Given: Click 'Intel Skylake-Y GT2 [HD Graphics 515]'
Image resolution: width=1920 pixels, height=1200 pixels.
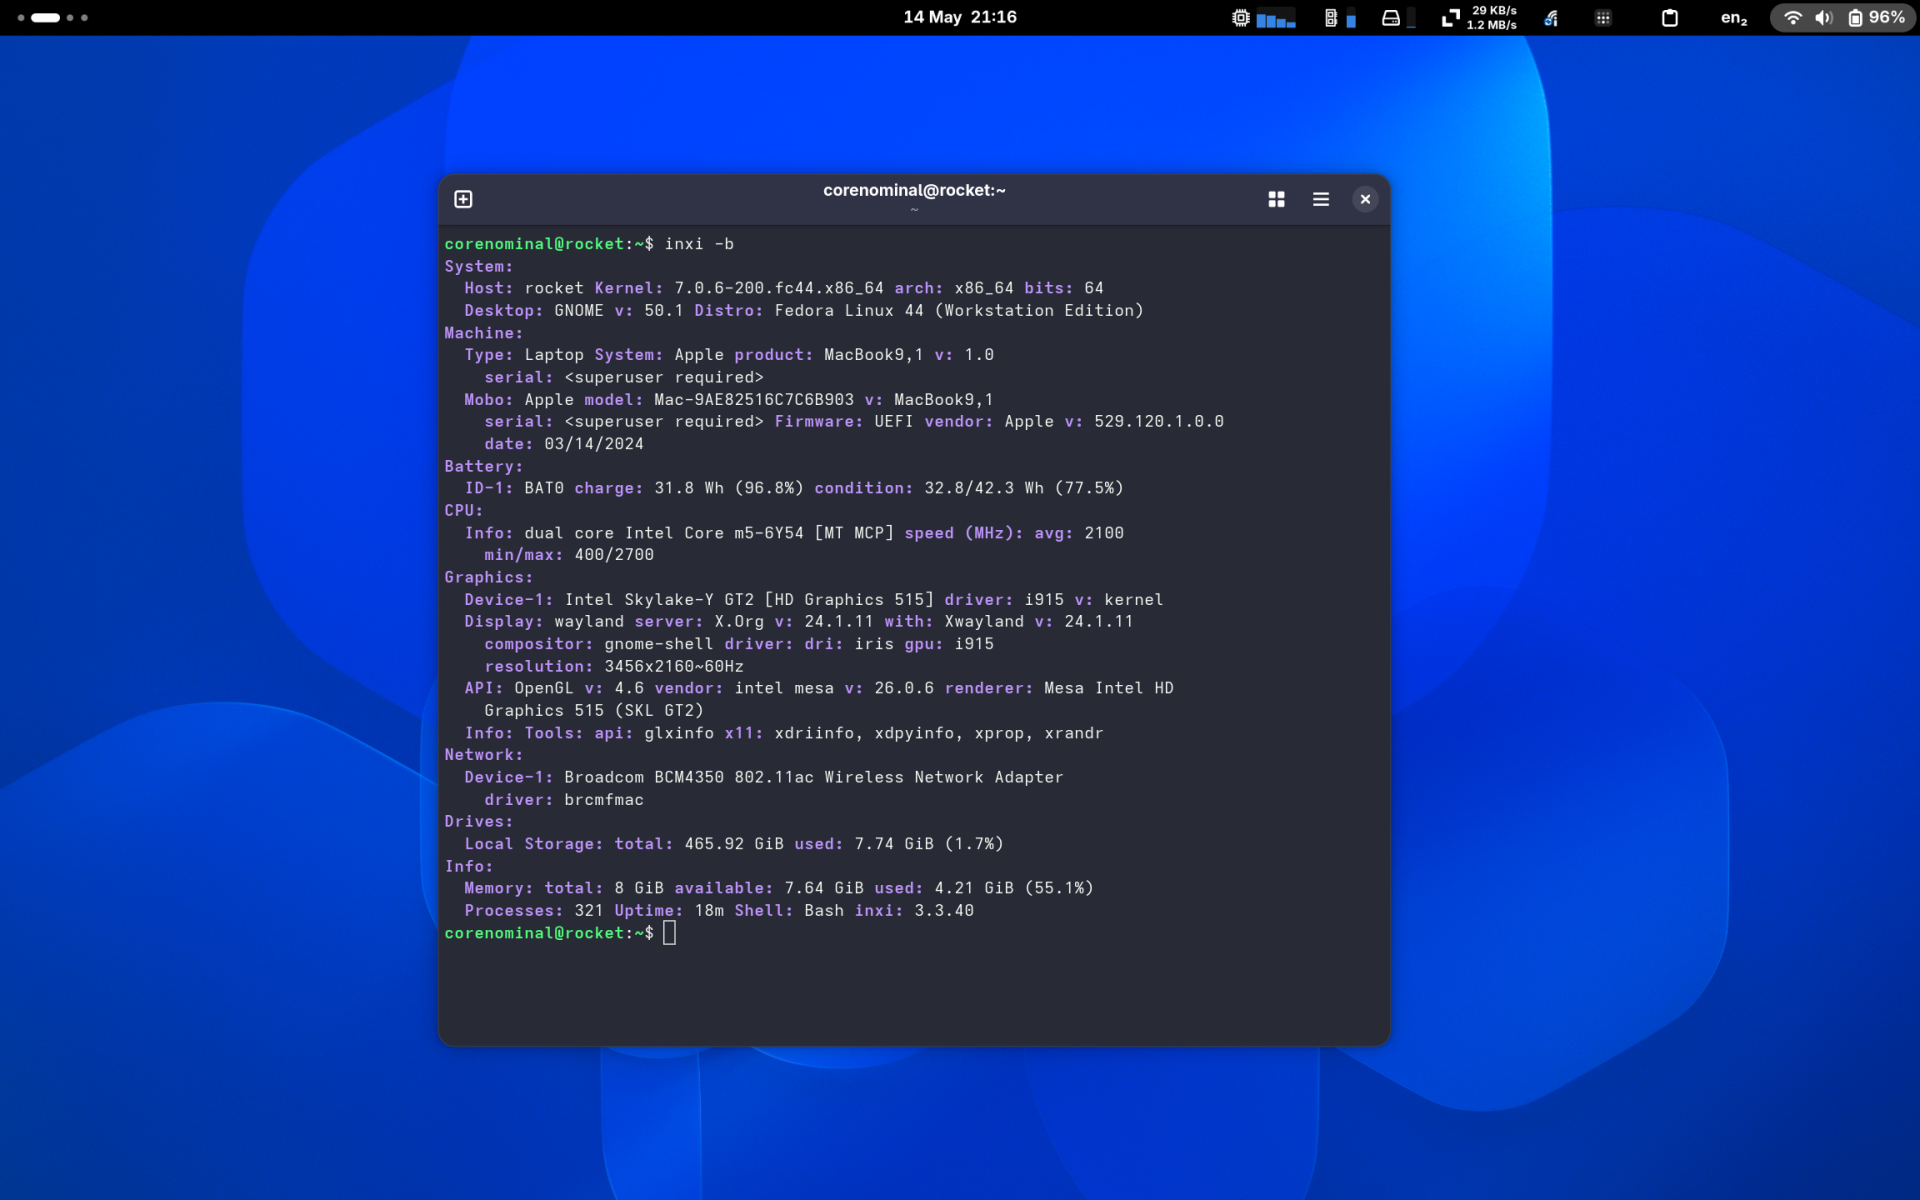Looking at the screenshot, I should (x=749, y=600).
